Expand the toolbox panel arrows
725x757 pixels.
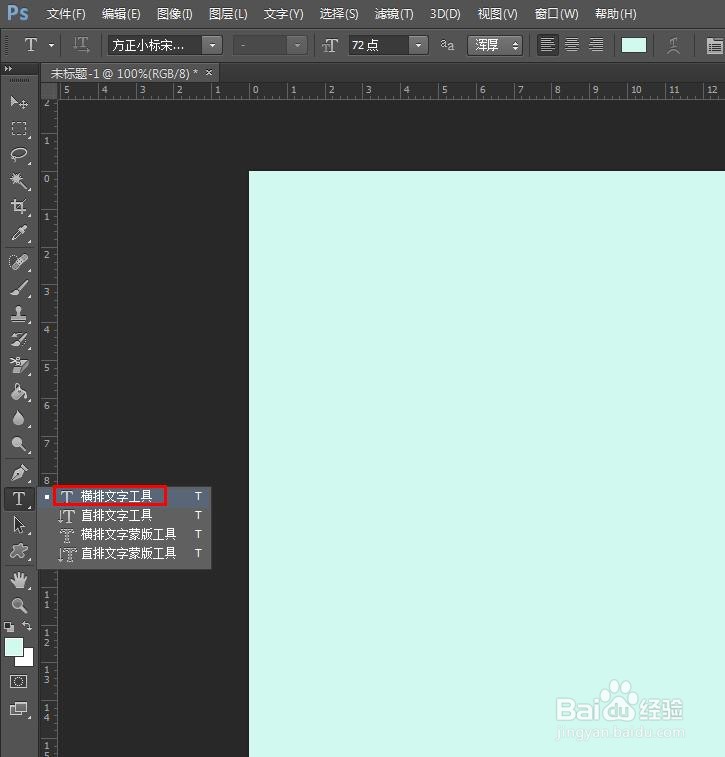(x=8, y=69)
